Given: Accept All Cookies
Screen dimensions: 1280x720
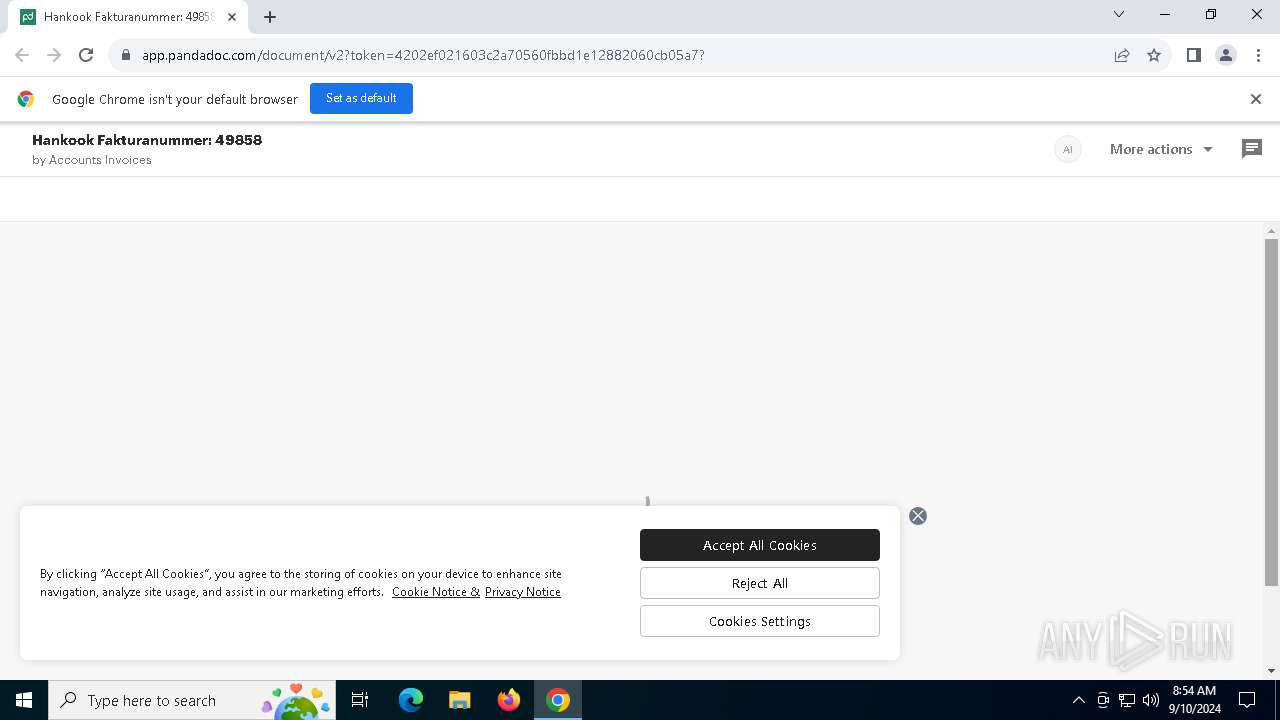Looking at the screenshot, I should tap(760, 545).
